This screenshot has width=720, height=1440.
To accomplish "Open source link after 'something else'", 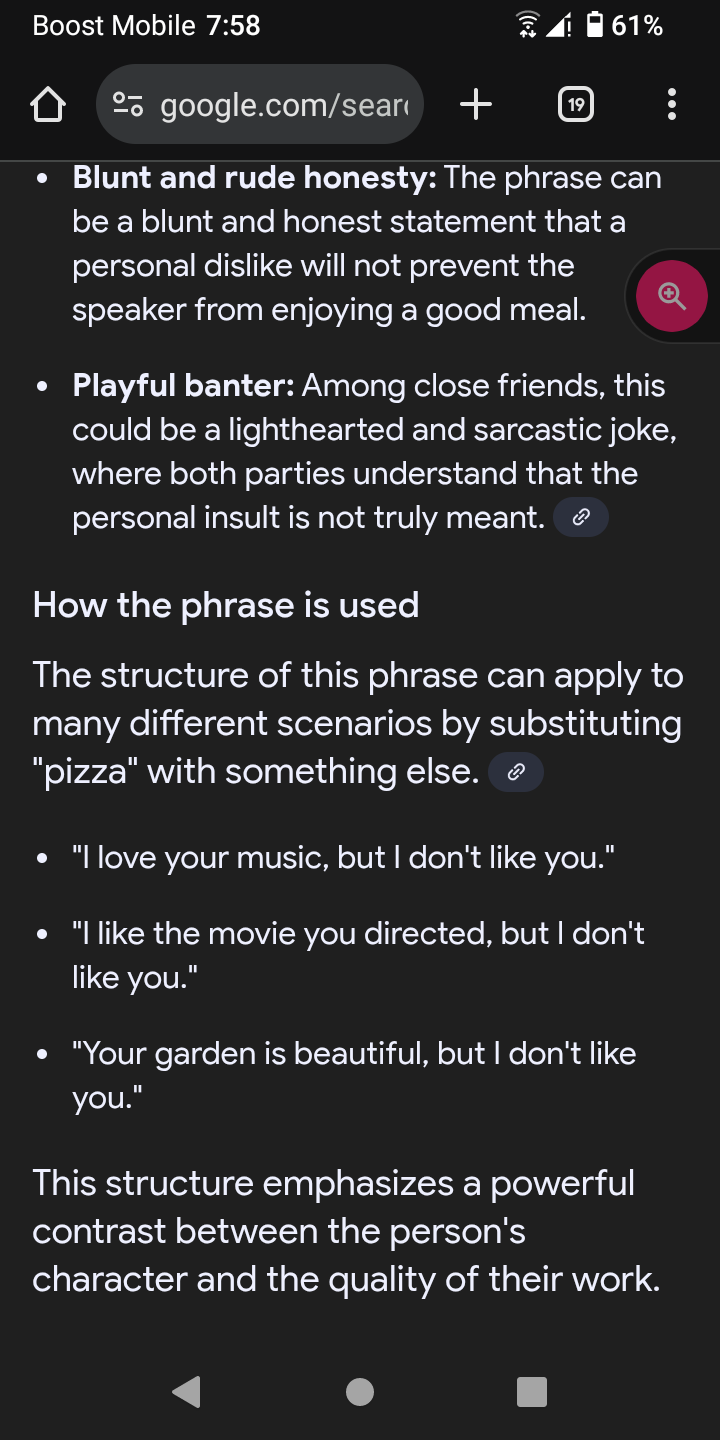I will pyautogui.click(x=516, y=772).
